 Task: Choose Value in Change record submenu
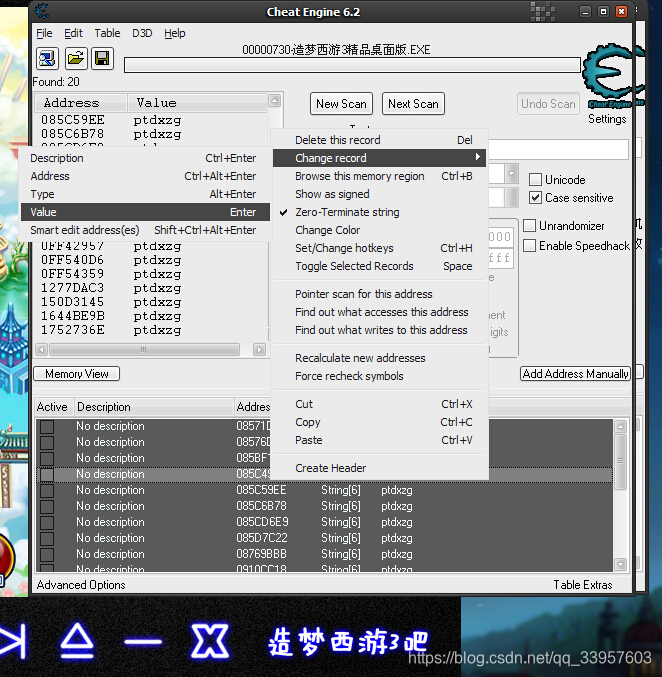tap(145, 212)
